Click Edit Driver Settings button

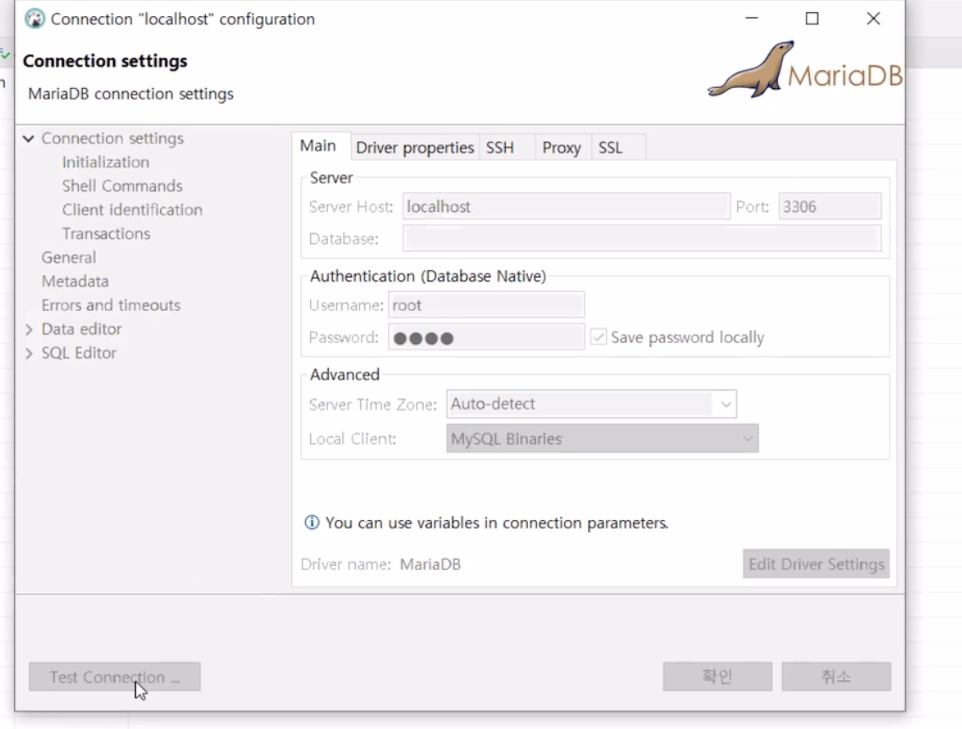point(816,564)
